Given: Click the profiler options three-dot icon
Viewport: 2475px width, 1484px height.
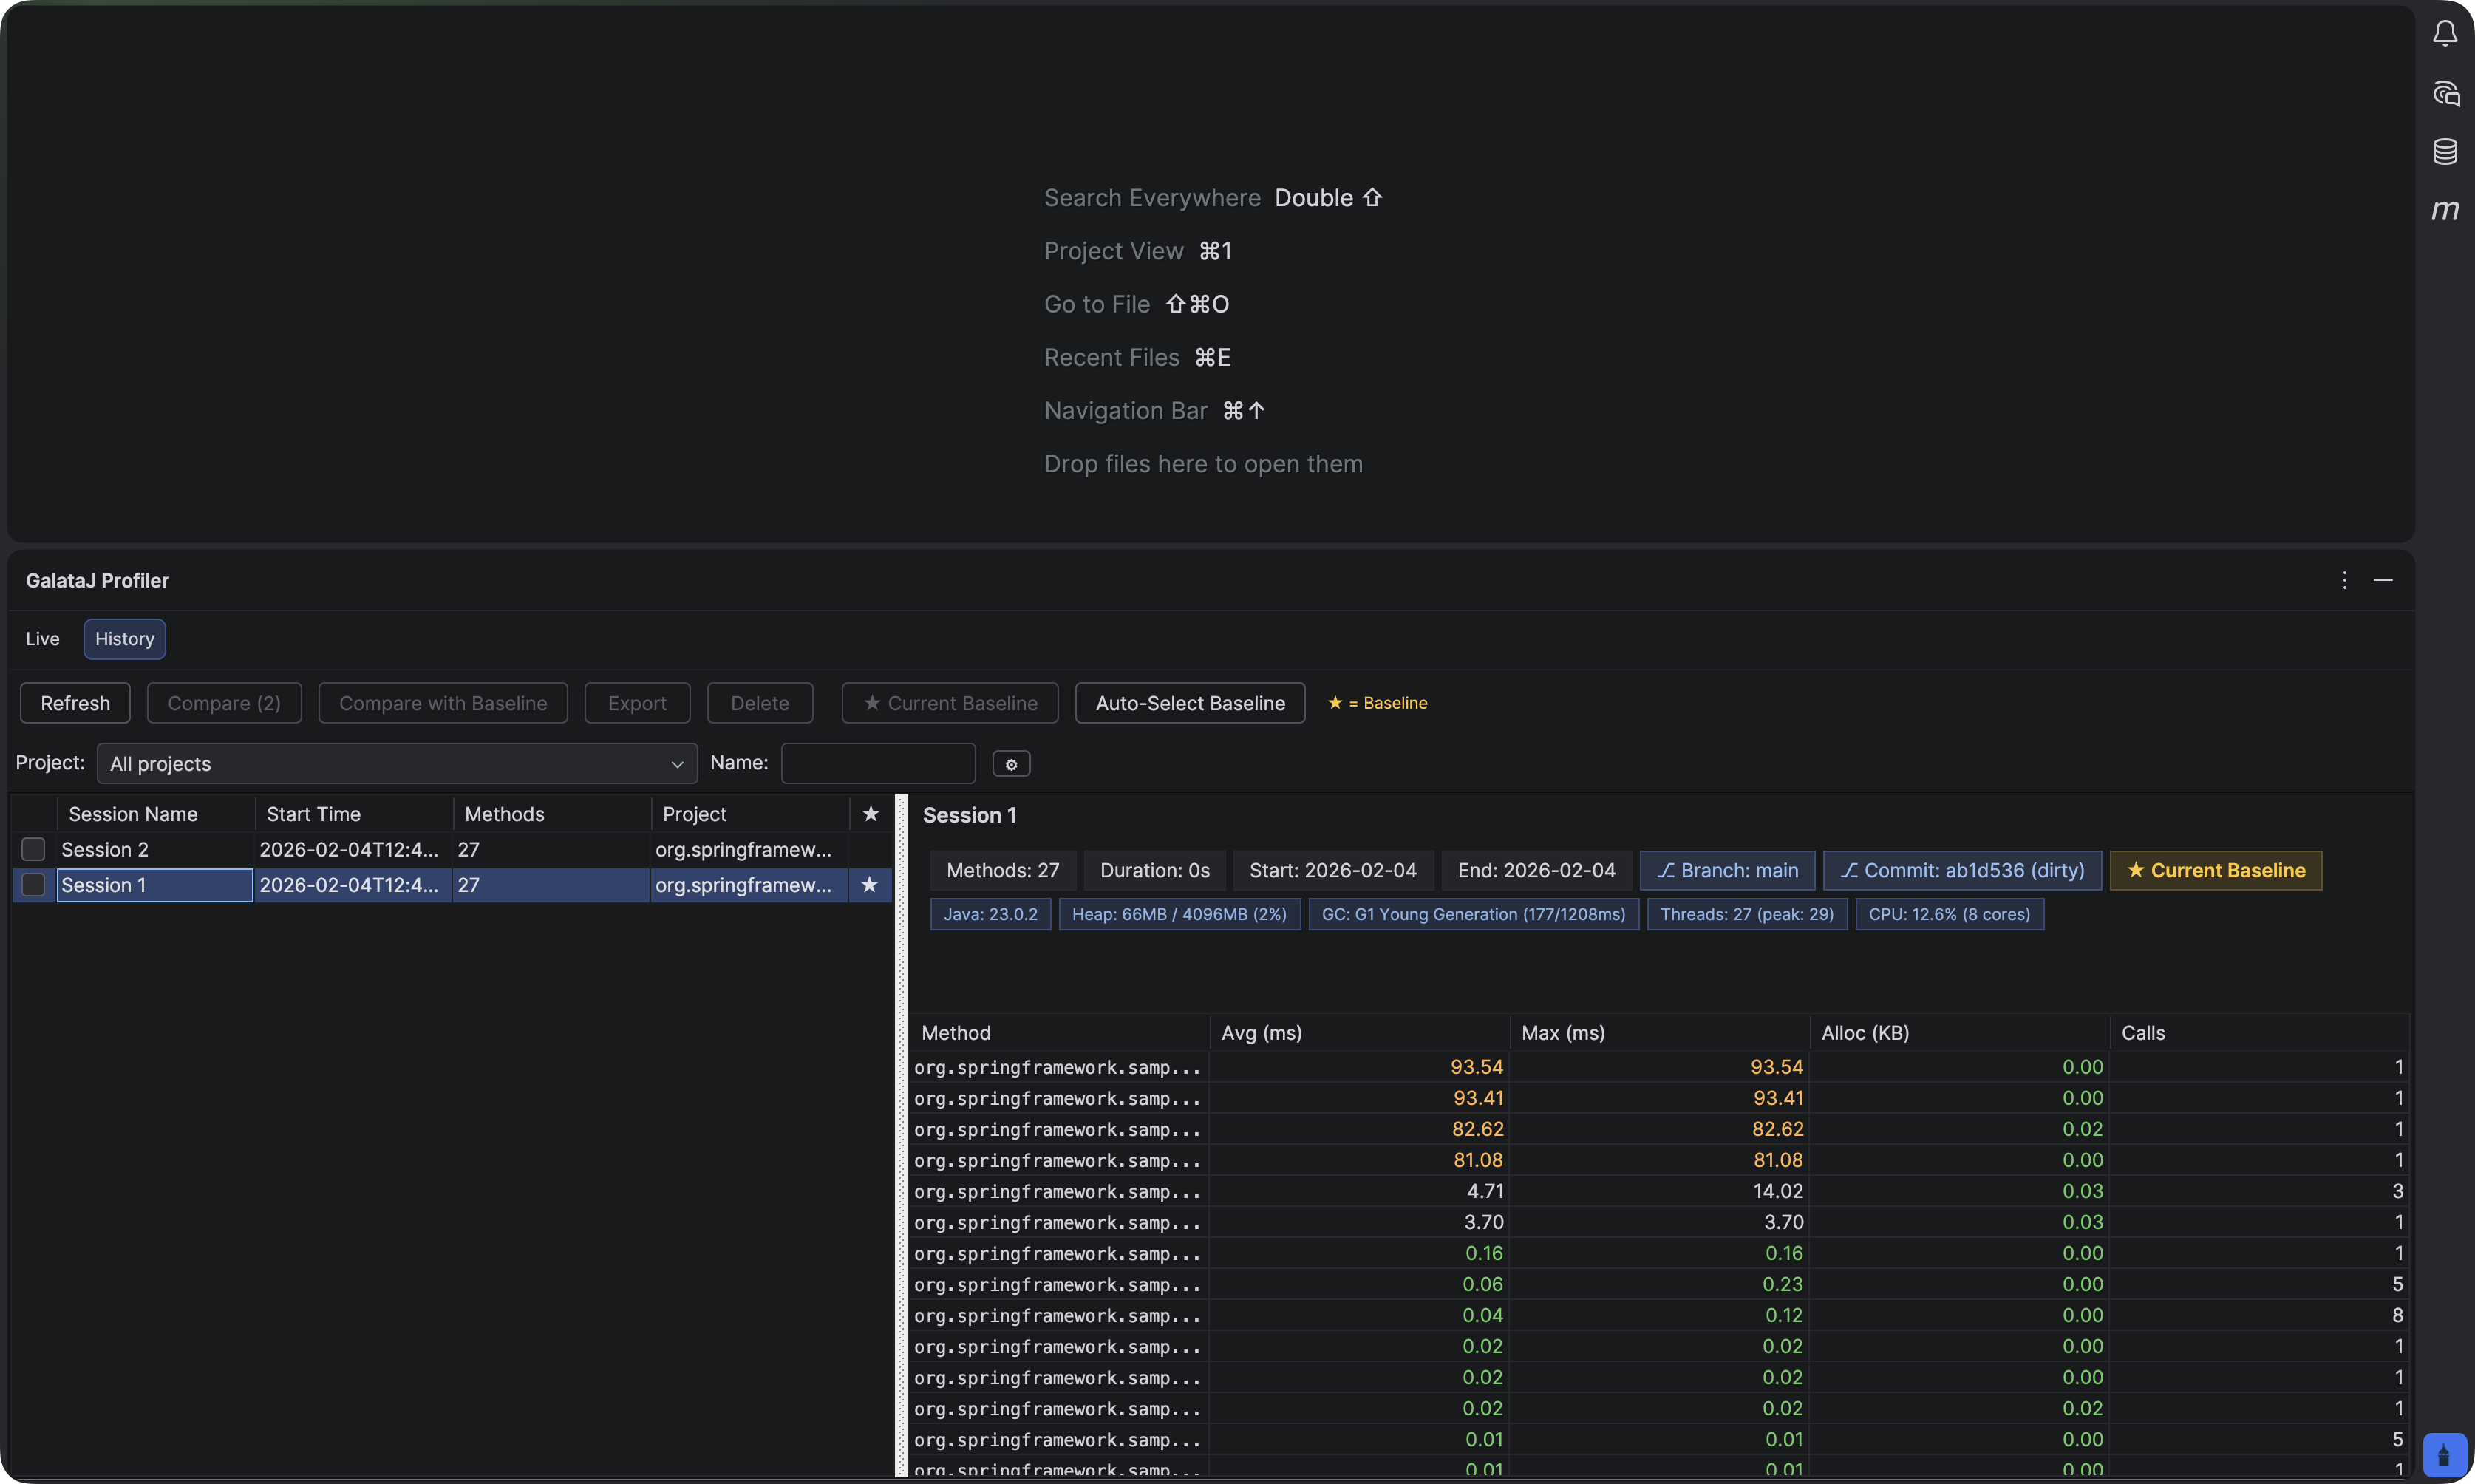Looking at the screenshot, I should (x=2344, y=580).
